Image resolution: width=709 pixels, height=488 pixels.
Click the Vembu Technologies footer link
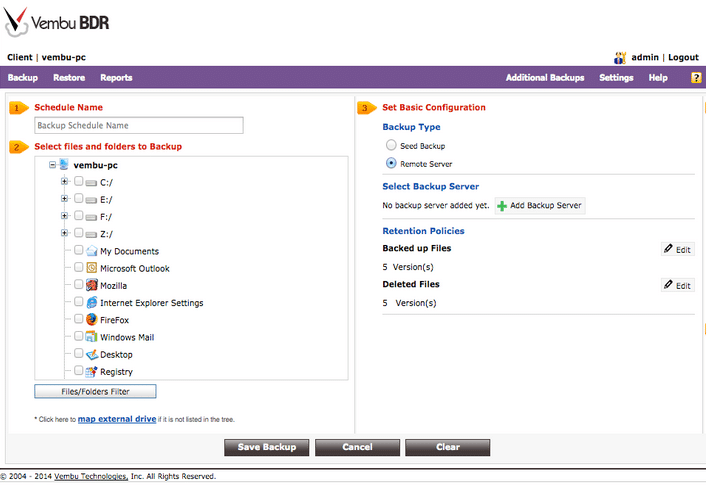point(90,476)
